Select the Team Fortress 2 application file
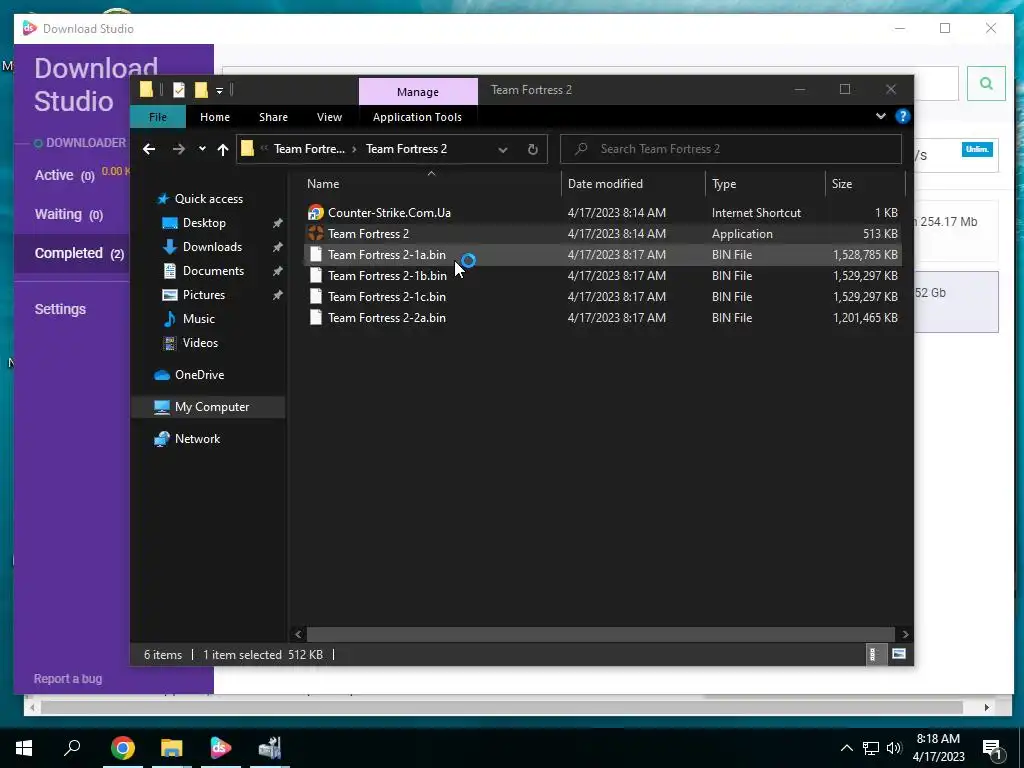The height and width of the screenshot is (768, 1024). click(603, 234)
